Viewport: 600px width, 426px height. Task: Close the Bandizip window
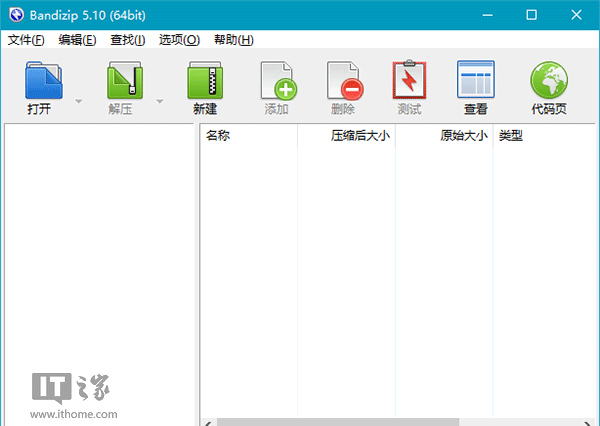pos(576,15)
